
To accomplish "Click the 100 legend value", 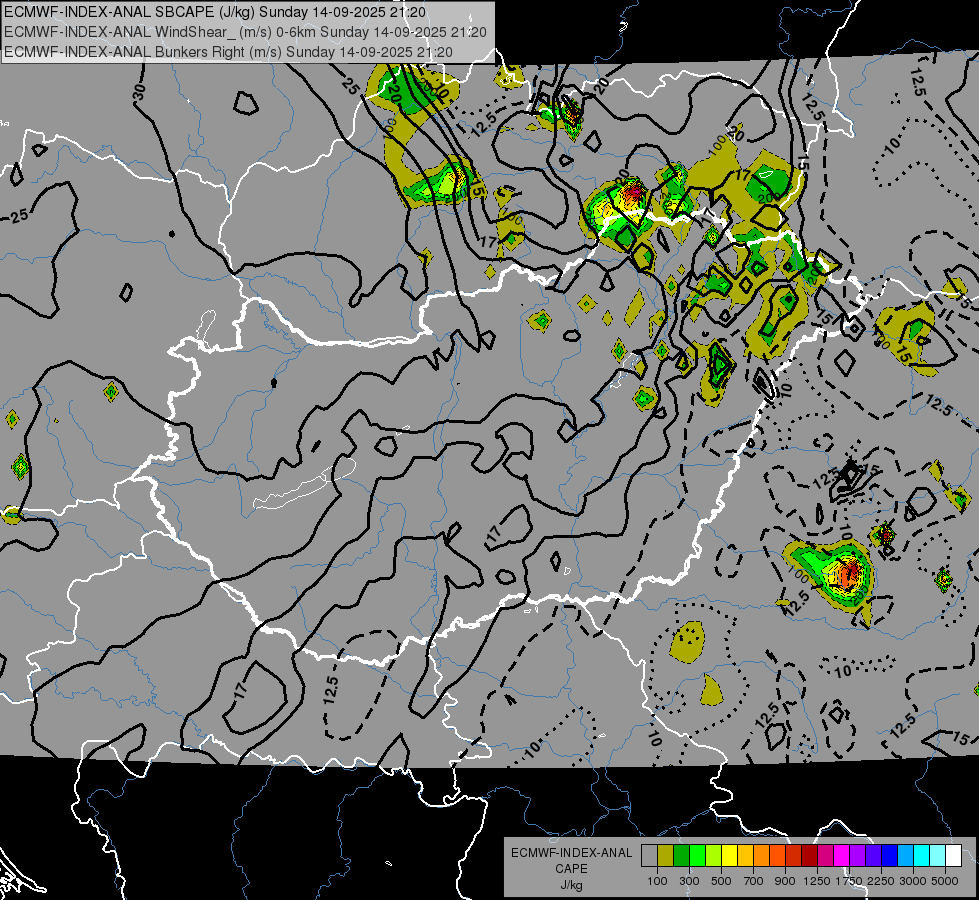I will (657, 881).
